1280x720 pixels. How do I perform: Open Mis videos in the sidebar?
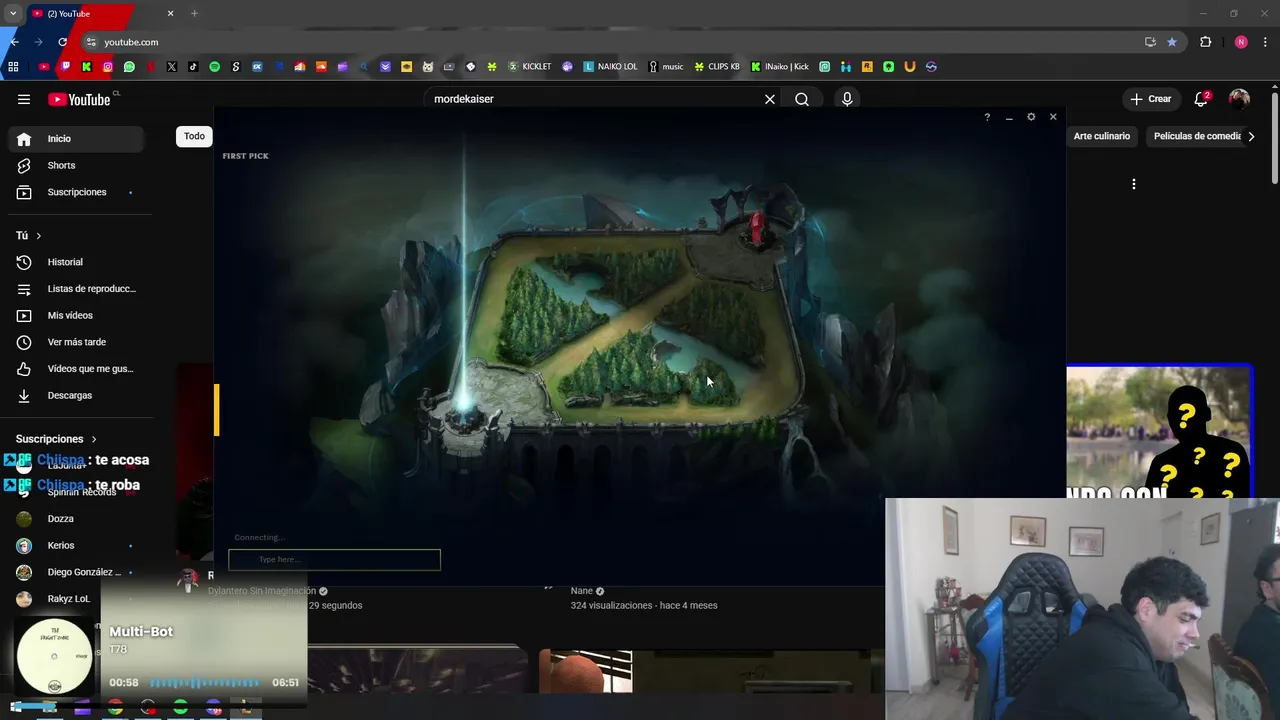coord(76,315)
